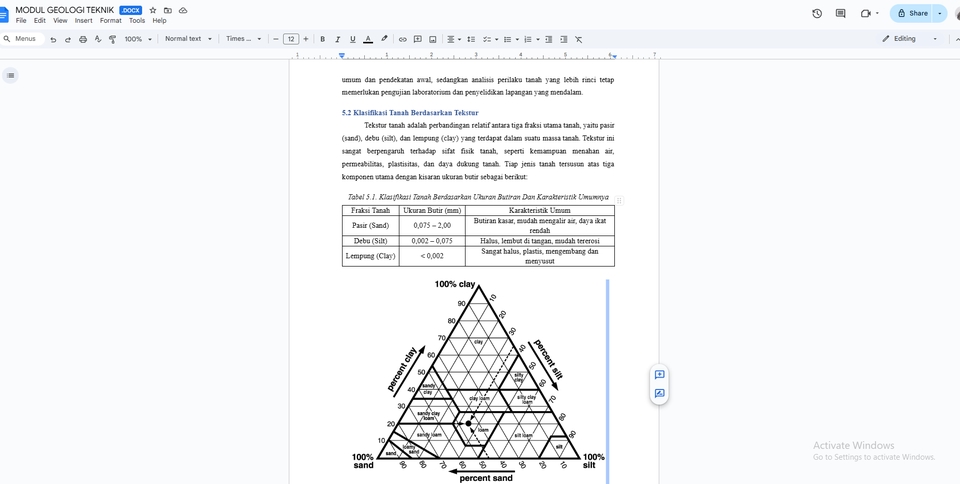Toggle underline formatting
The height and width of the screenshot is (484, 960).
[x=352, y=39]
